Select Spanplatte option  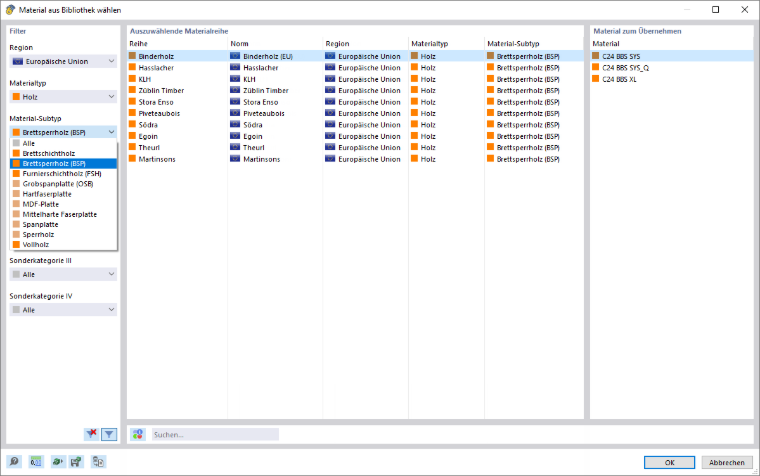coord(63,225)
